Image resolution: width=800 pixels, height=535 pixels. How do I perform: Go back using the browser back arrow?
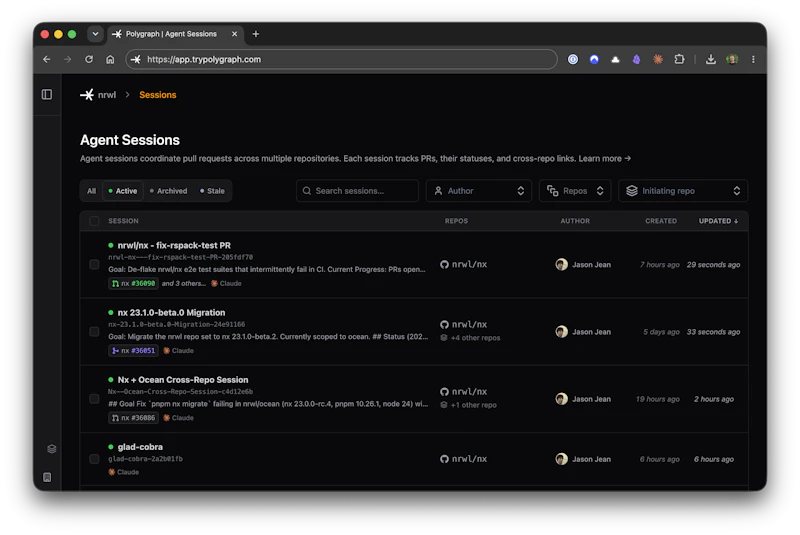tap(47, 60)
